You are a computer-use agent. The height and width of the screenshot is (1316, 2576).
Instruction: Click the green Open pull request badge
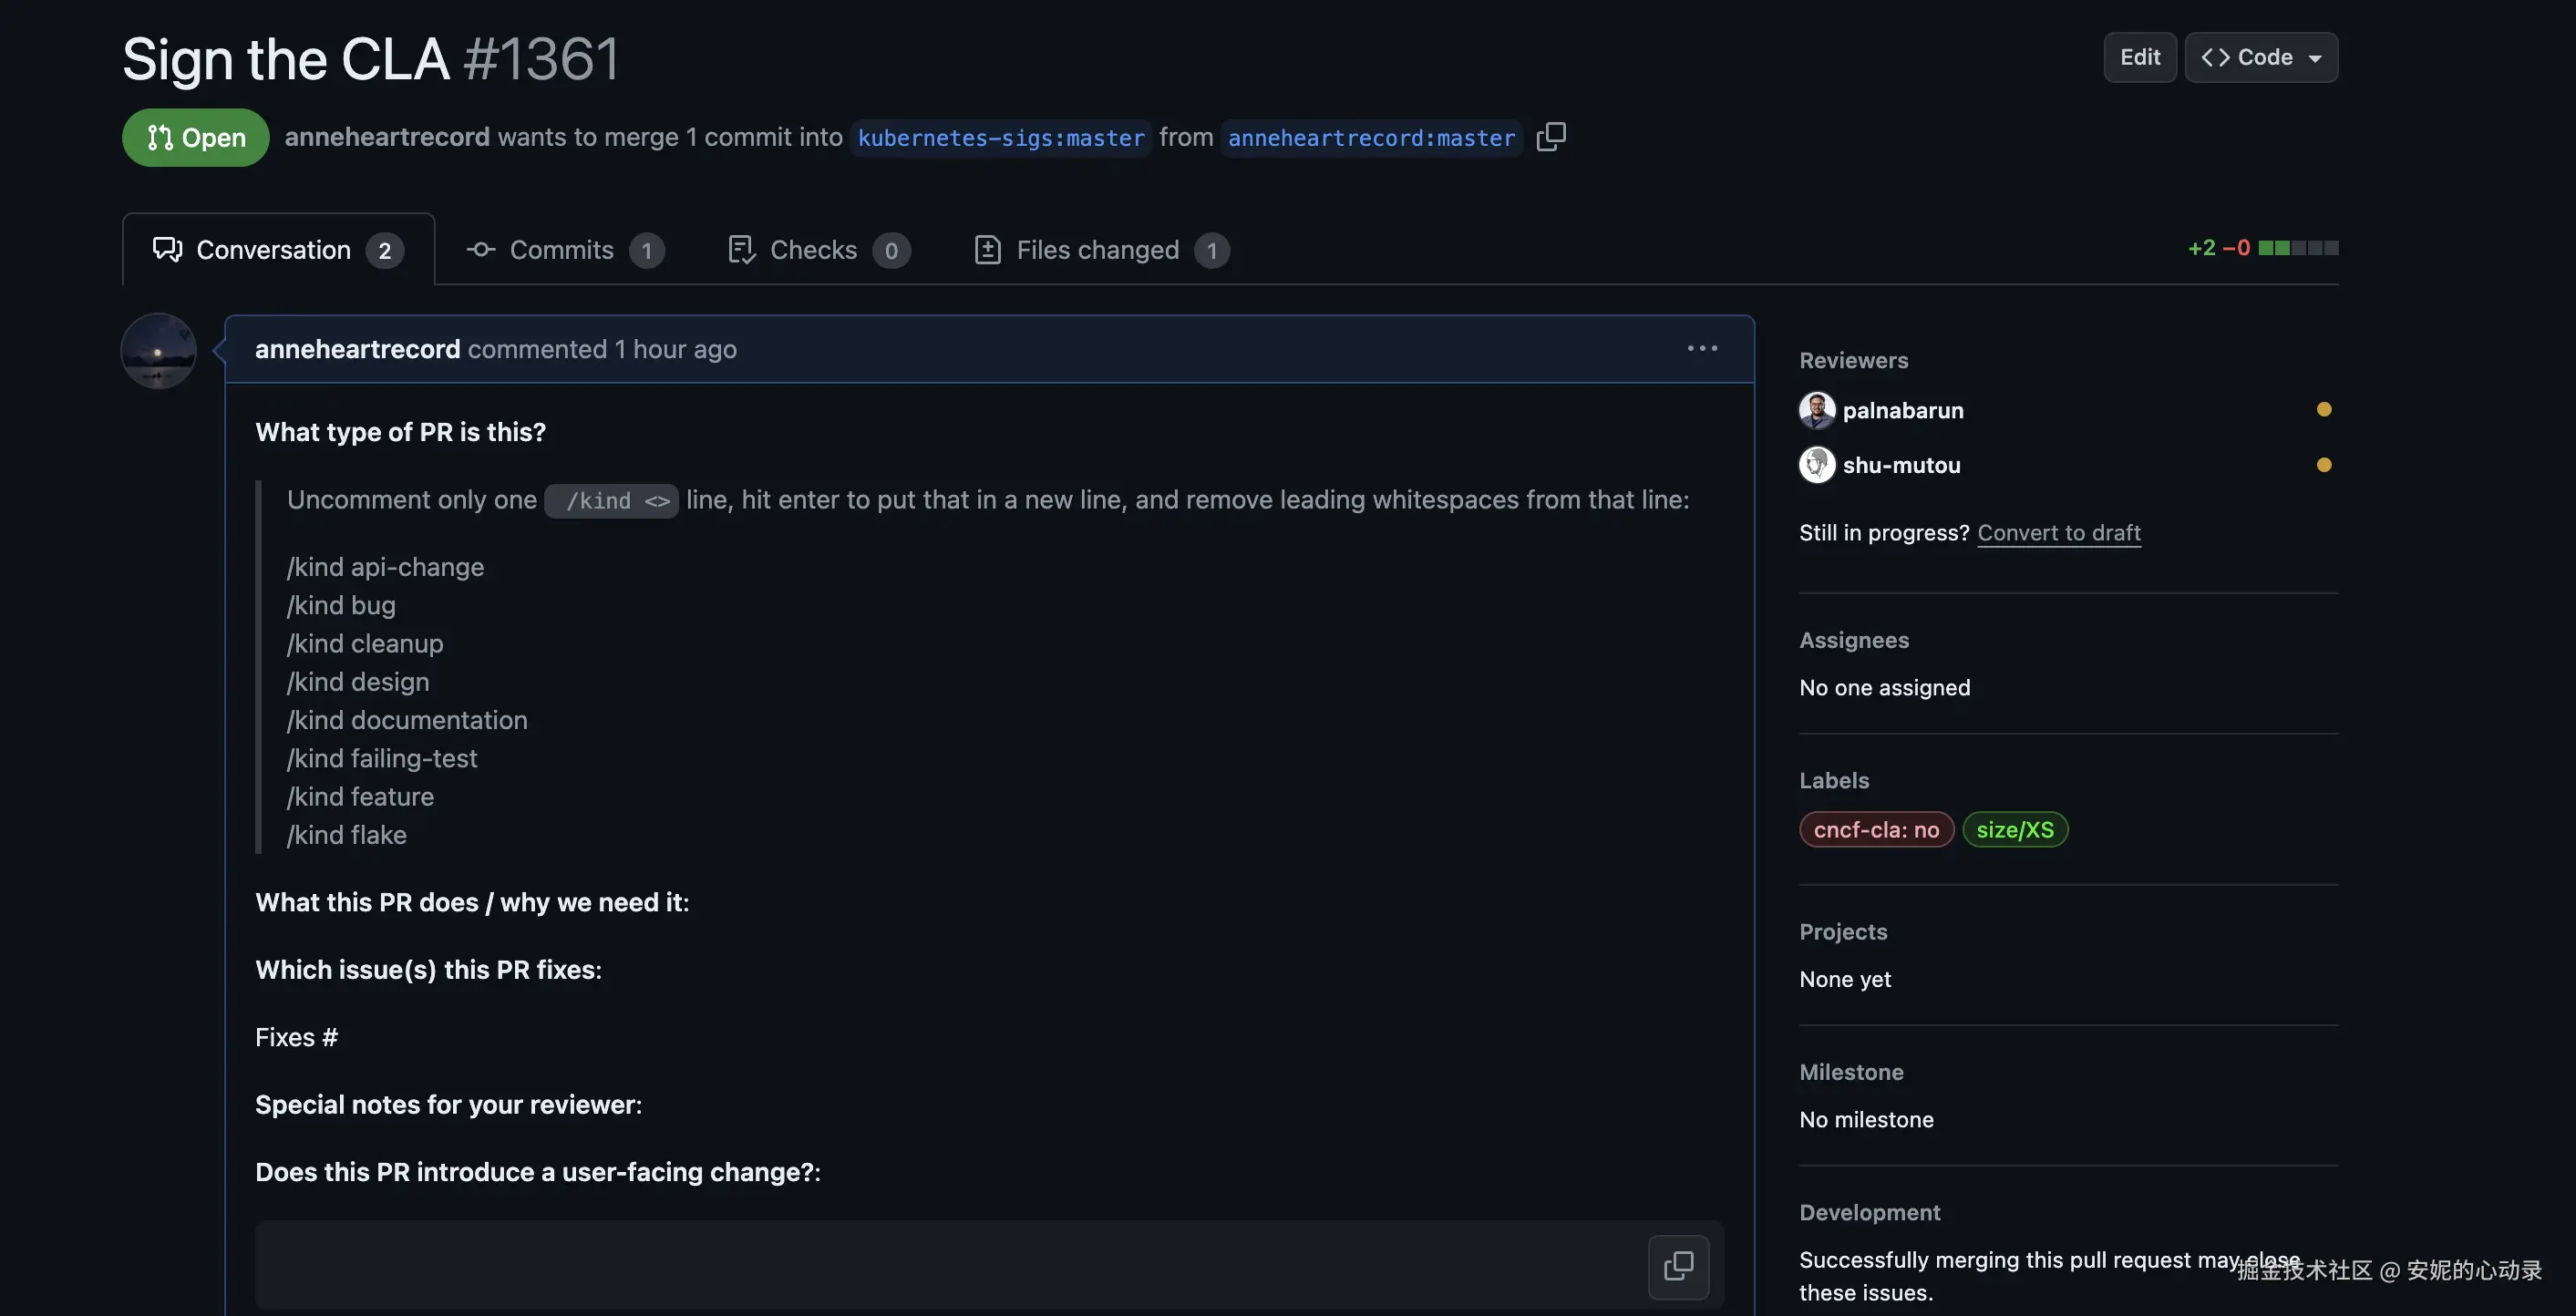pyautogui.click(x=195, y=137)
